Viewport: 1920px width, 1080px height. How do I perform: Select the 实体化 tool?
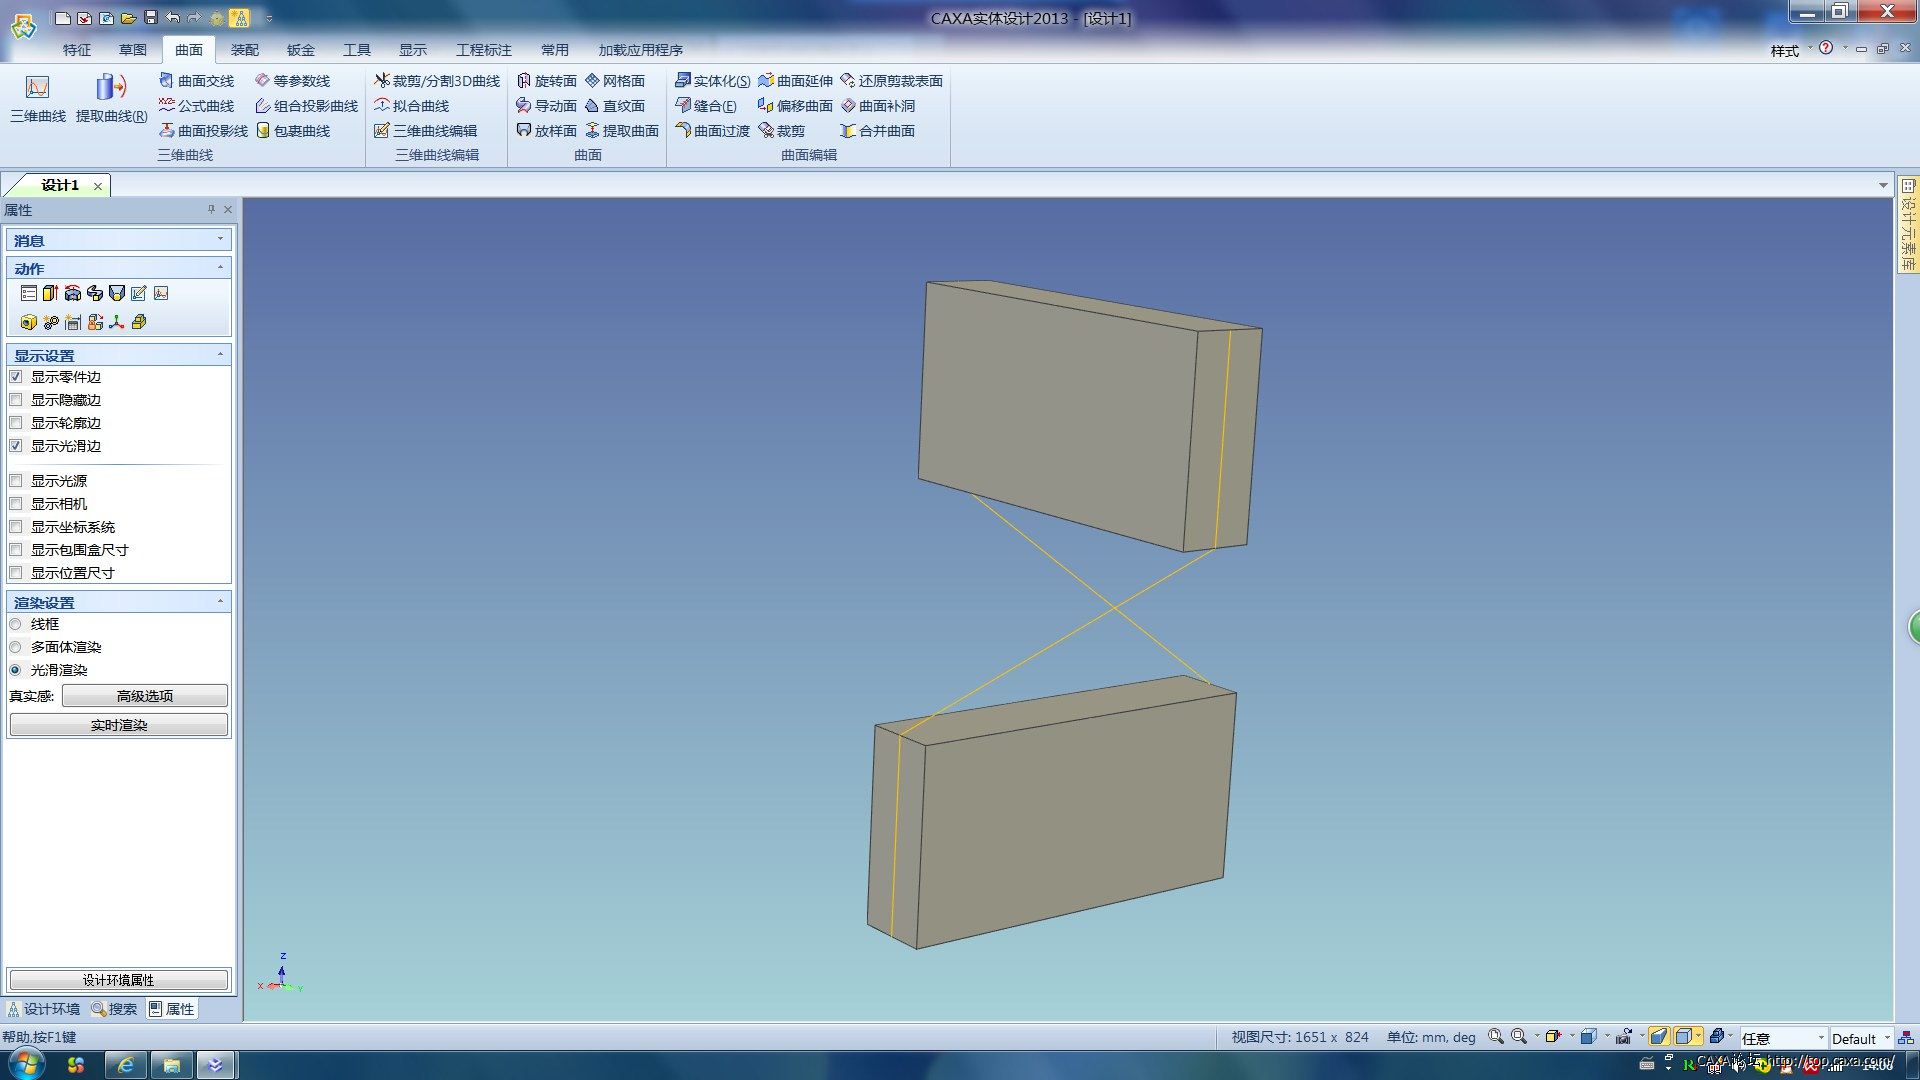tap(712, 81)
